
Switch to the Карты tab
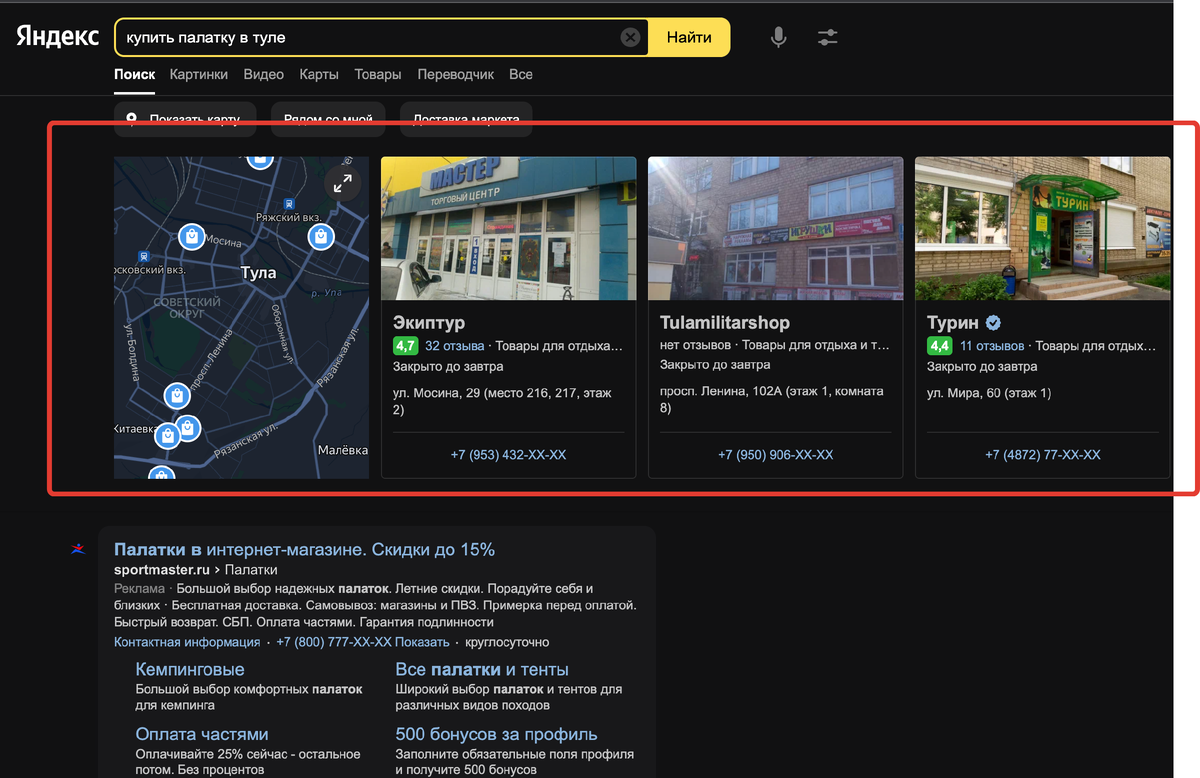(319, 75)
